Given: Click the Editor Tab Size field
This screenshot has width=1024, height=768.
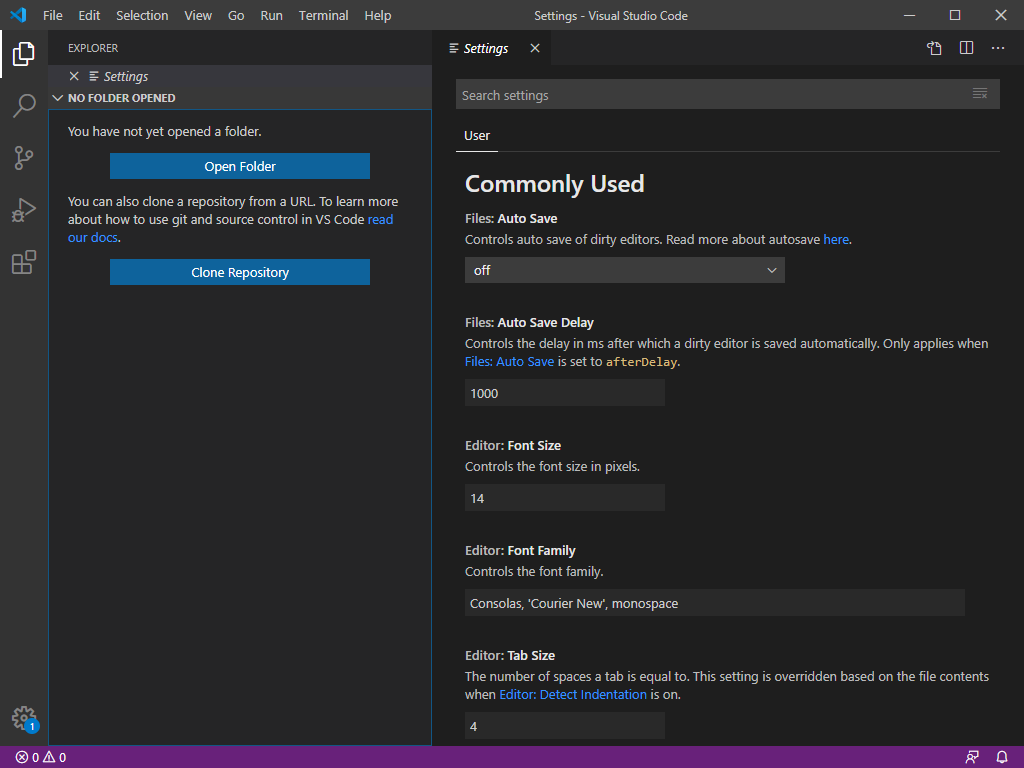Looking at the screenshot, I should (565, 726).
